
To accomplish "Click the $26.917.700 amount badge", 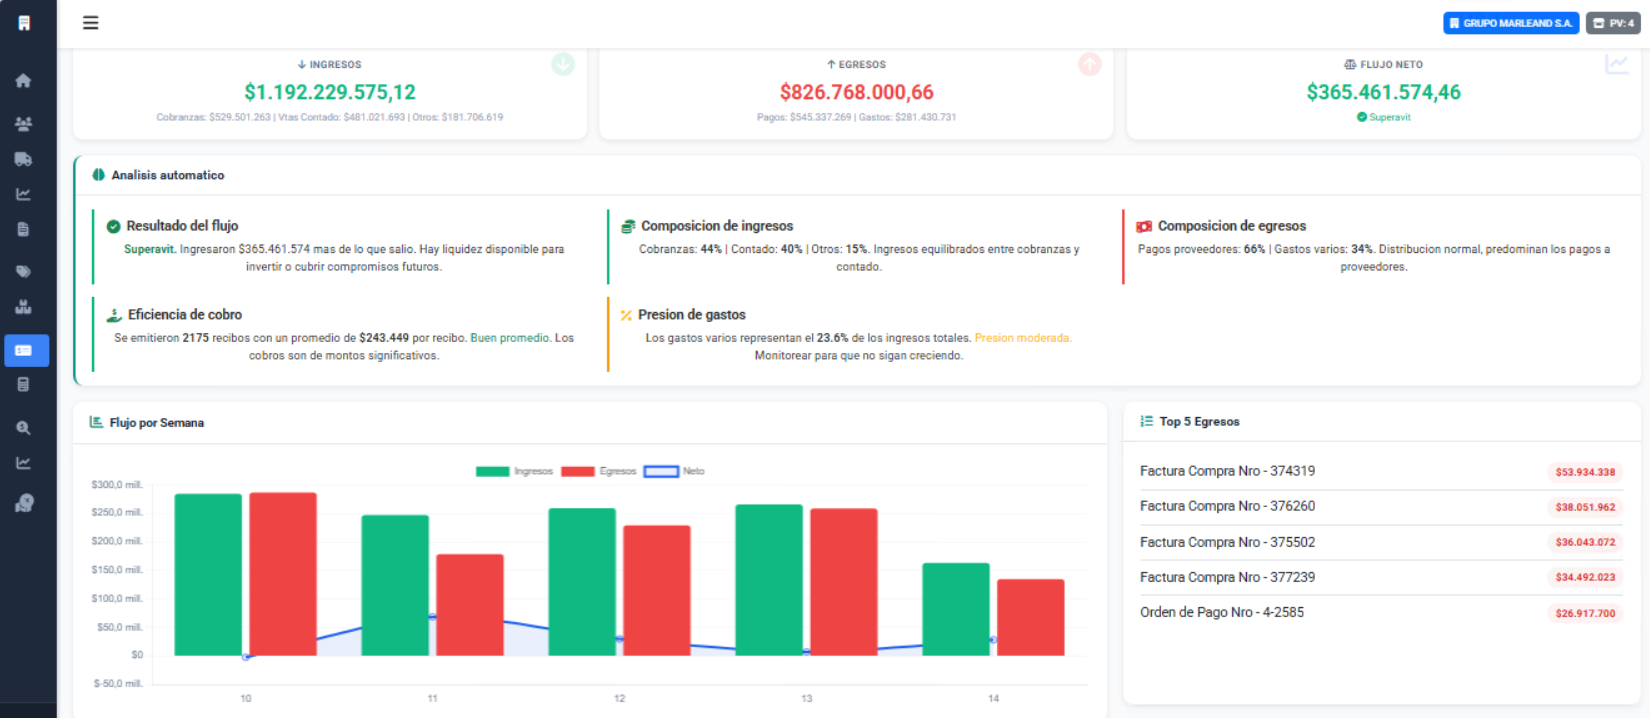I will coord(1585,613).
